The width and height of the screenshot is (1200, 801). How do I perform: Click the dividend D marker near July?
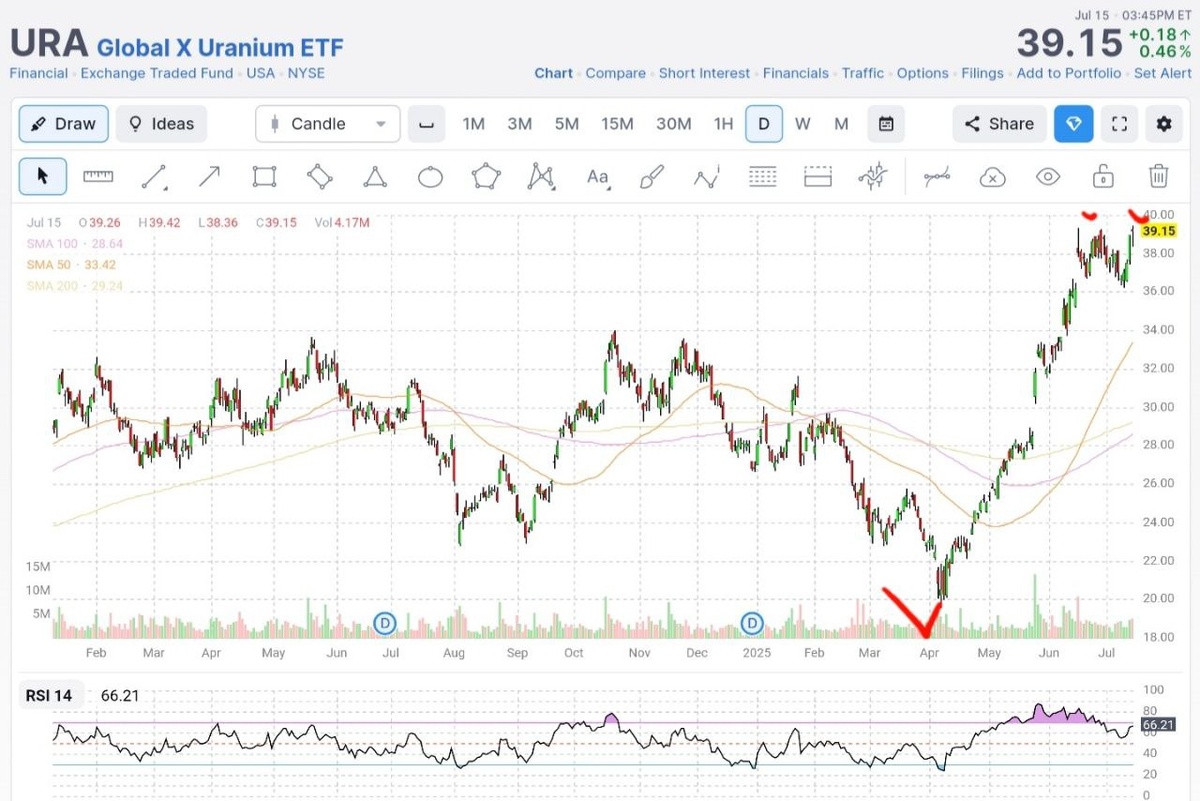(x=385, y=624)
